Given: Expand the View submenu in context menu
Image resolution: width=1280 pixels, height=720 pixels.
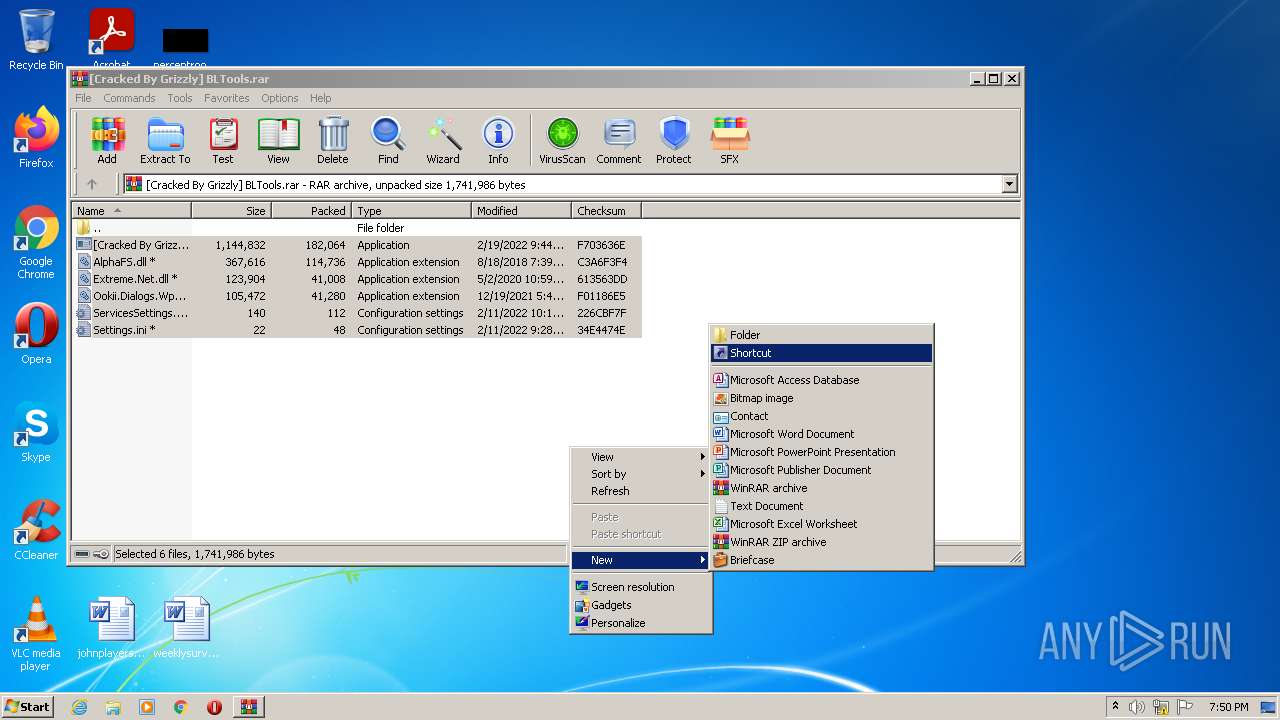Looking at the screenshot, I should [640, 457].
